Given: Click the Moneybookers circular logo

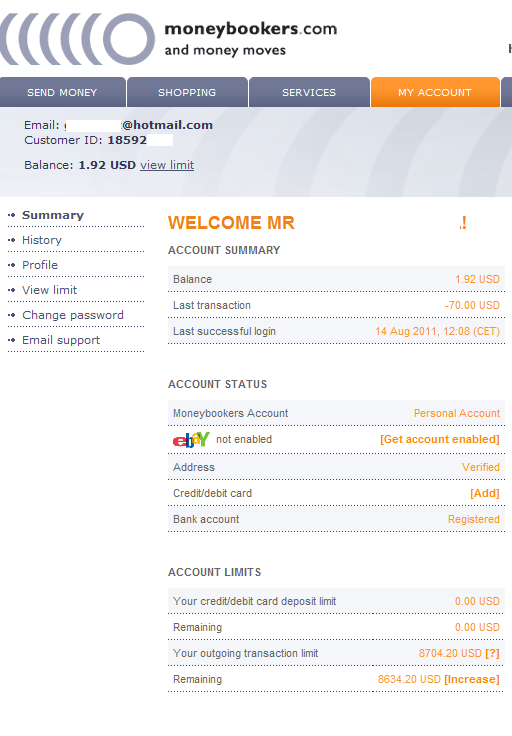Looking at the screenshot, I should [x=77, y=39].
